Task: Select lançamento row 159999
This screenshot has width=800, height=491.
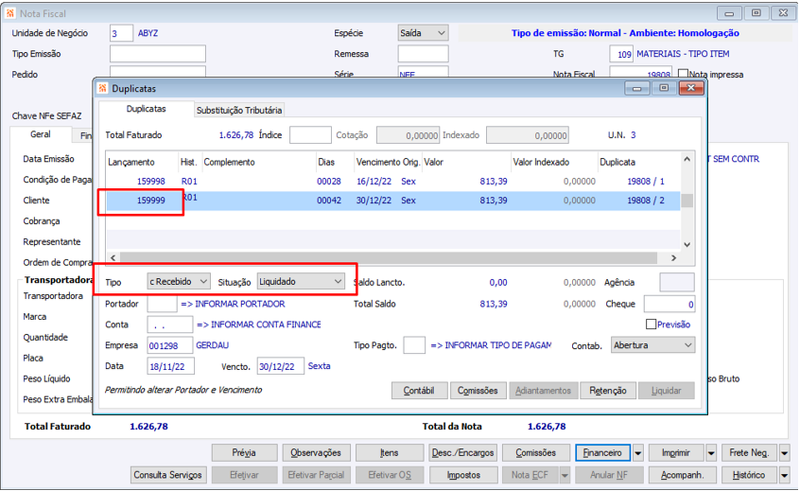Action: [393, 201]
